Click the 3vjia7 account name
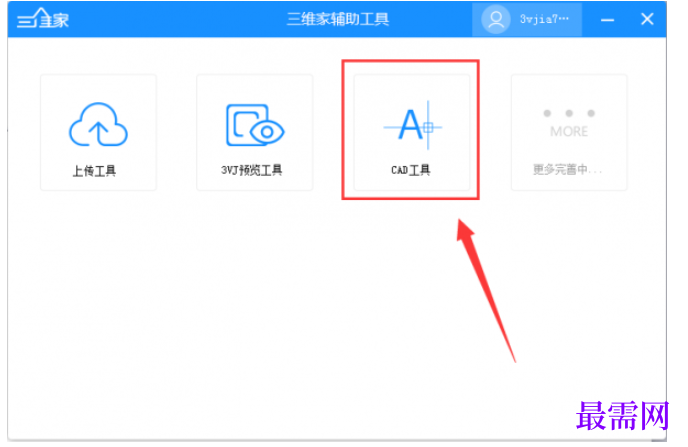The image size is (688, 447). [x=544, y=19]
